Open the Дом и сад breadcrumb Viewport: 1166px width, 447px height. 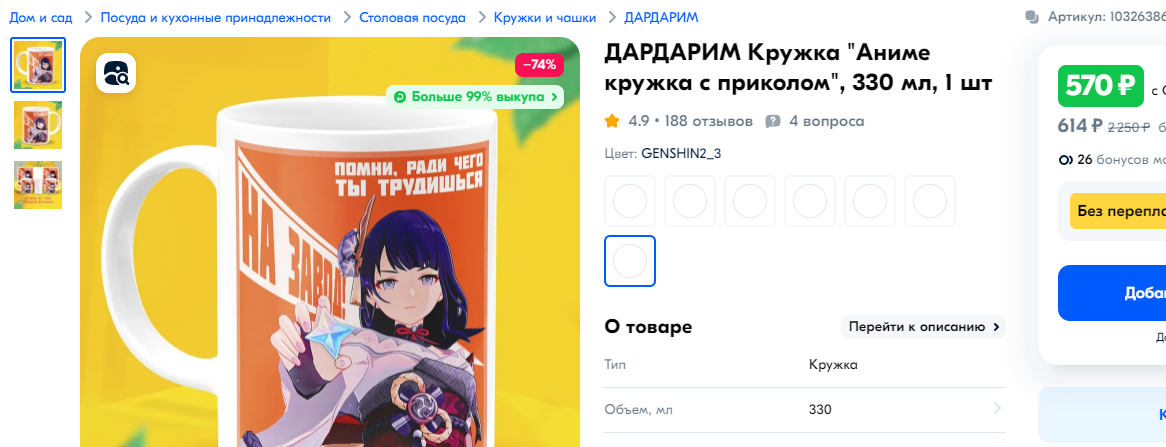click(x=41, y=17)
